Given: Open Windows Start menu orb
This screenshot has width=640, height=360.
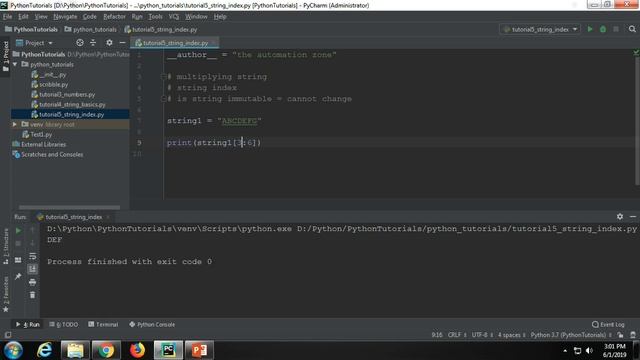Looking at the screenshot, I should pos(13,350).
